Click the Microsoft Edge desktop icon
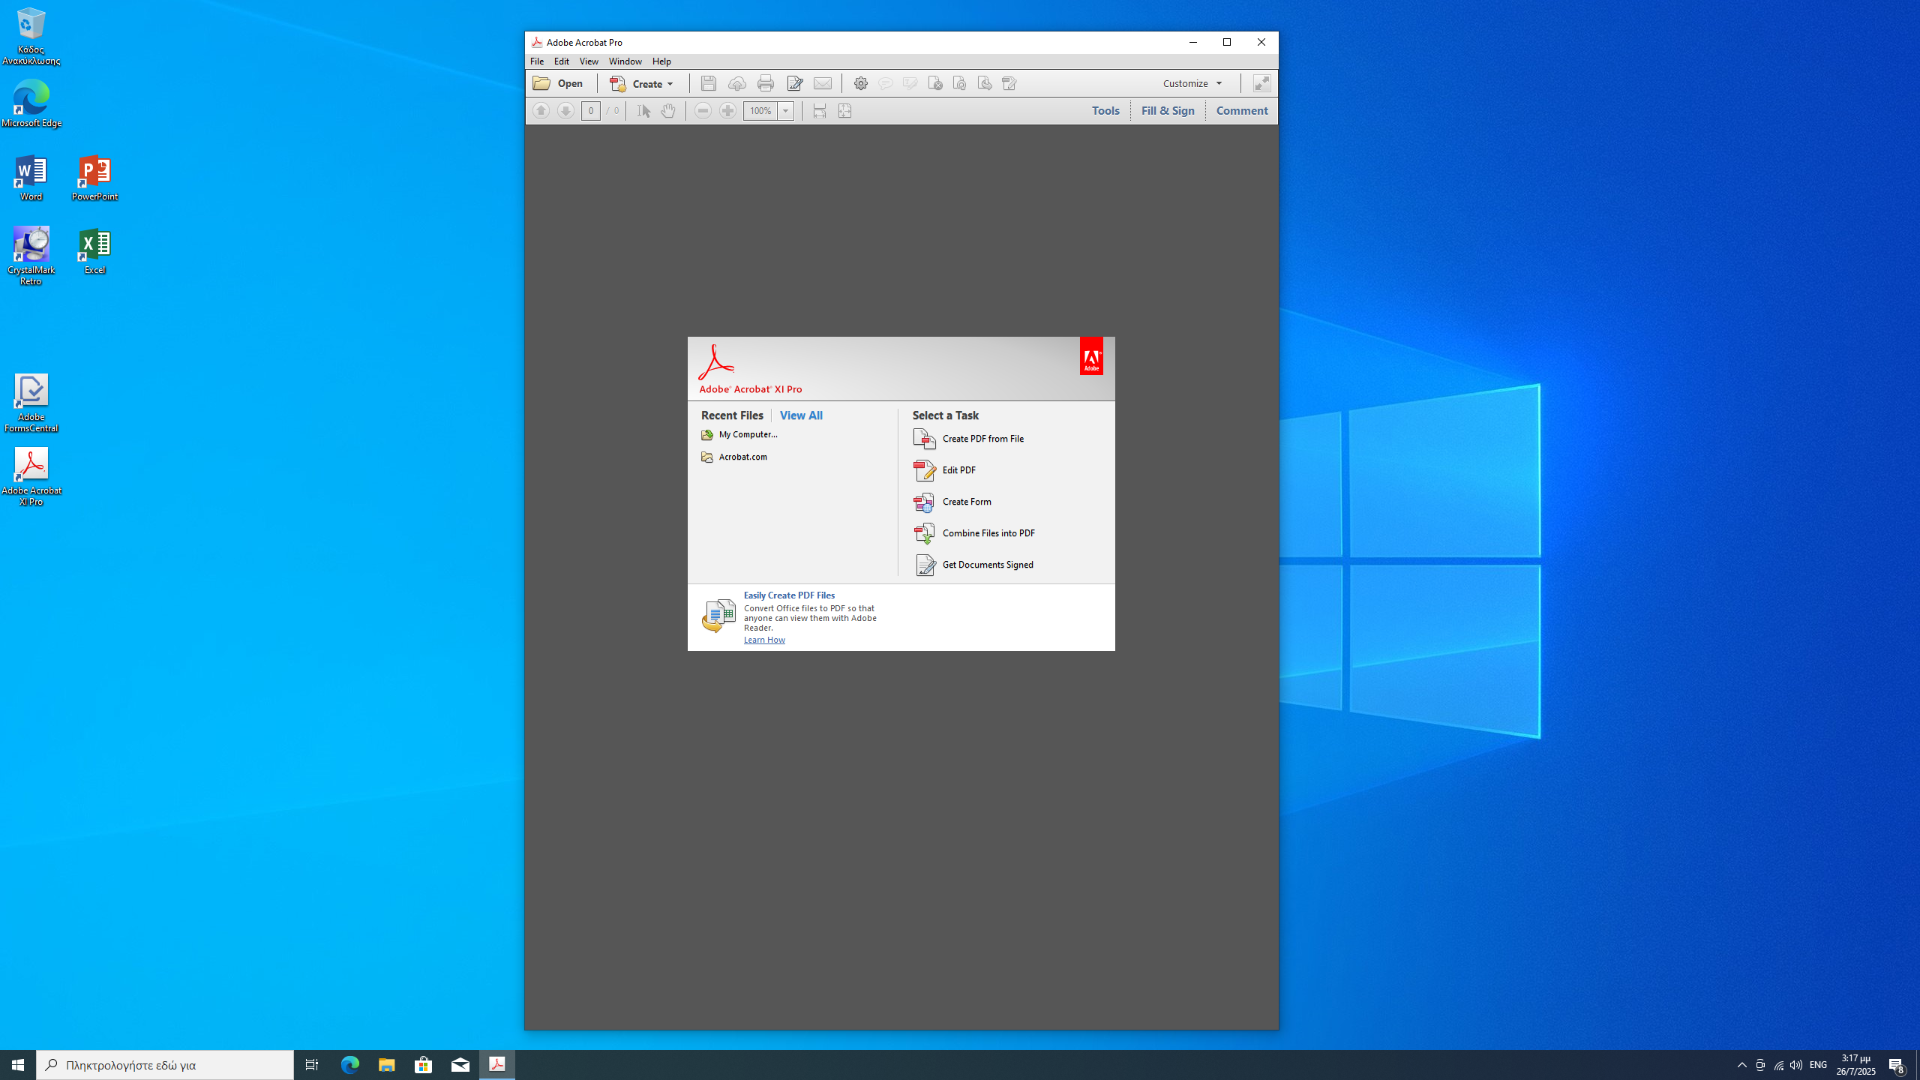This screenshot has width=1920, height=1080. pyautogui.click(x=31, y=104)
